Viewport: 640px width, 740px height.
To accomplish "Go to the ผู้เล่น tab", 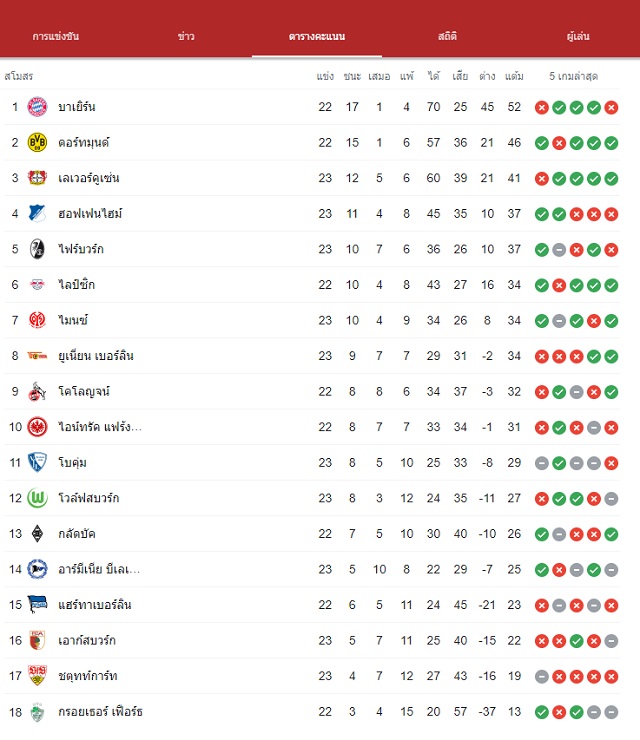I will coord(578,36).
